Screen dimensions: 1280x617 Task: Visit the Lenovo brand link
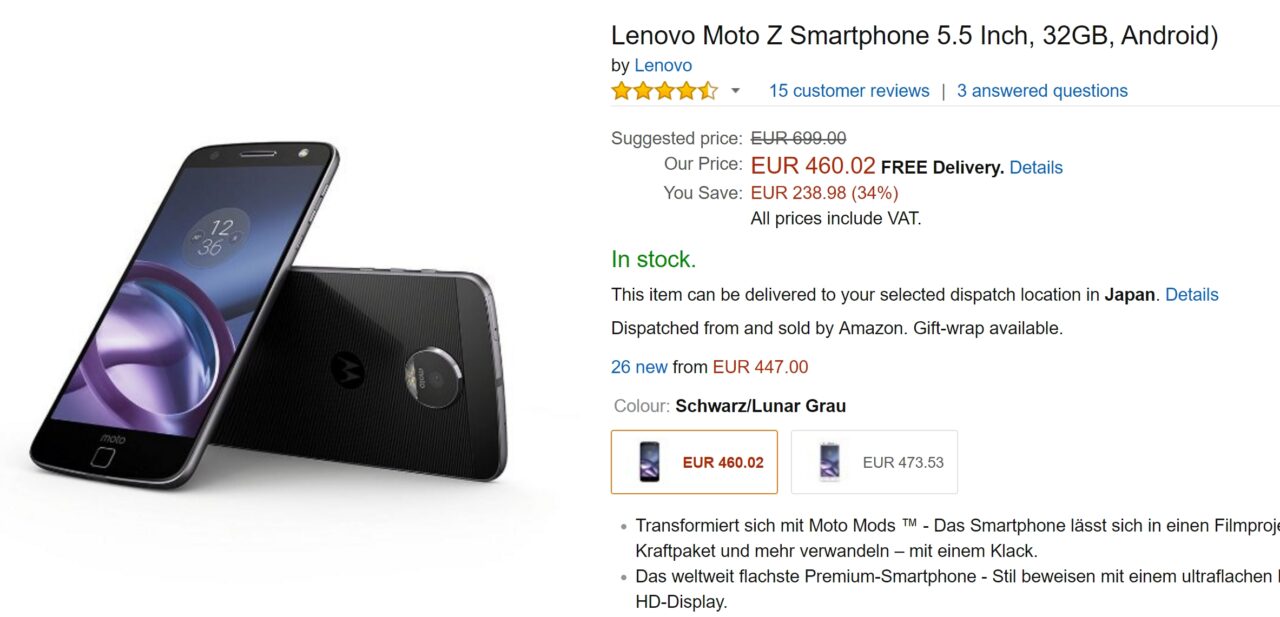pos(663,65)
